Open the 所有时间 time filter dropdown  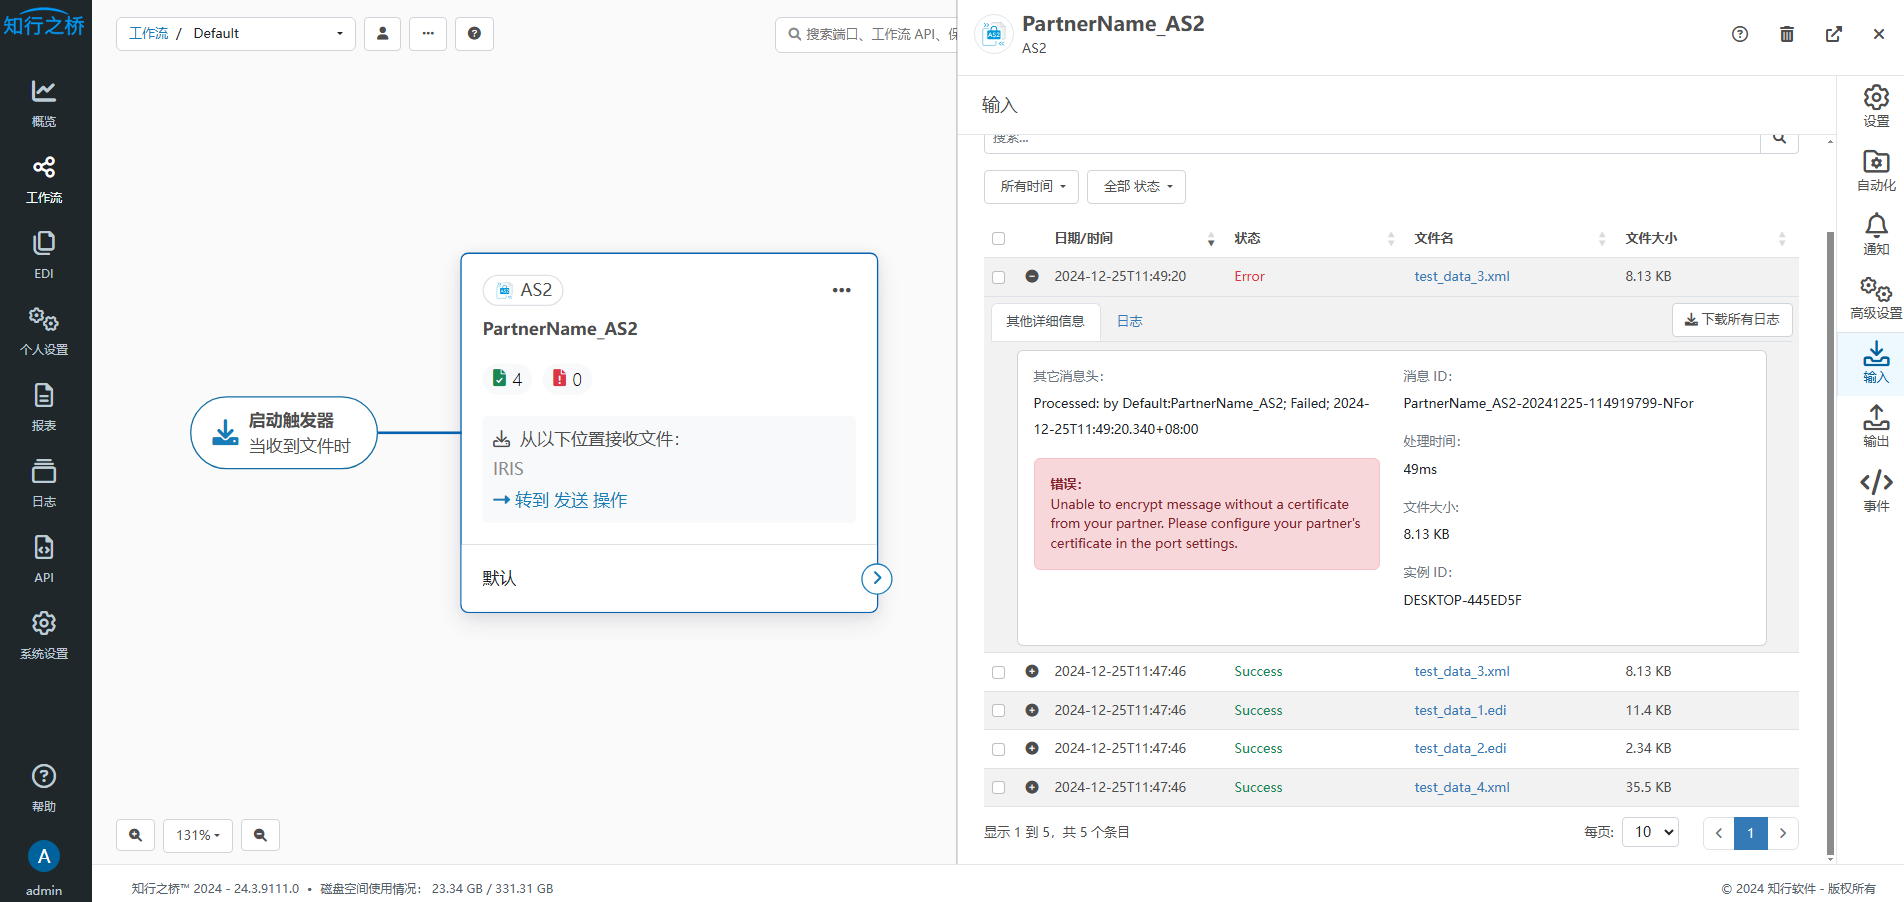[1031, 187]
